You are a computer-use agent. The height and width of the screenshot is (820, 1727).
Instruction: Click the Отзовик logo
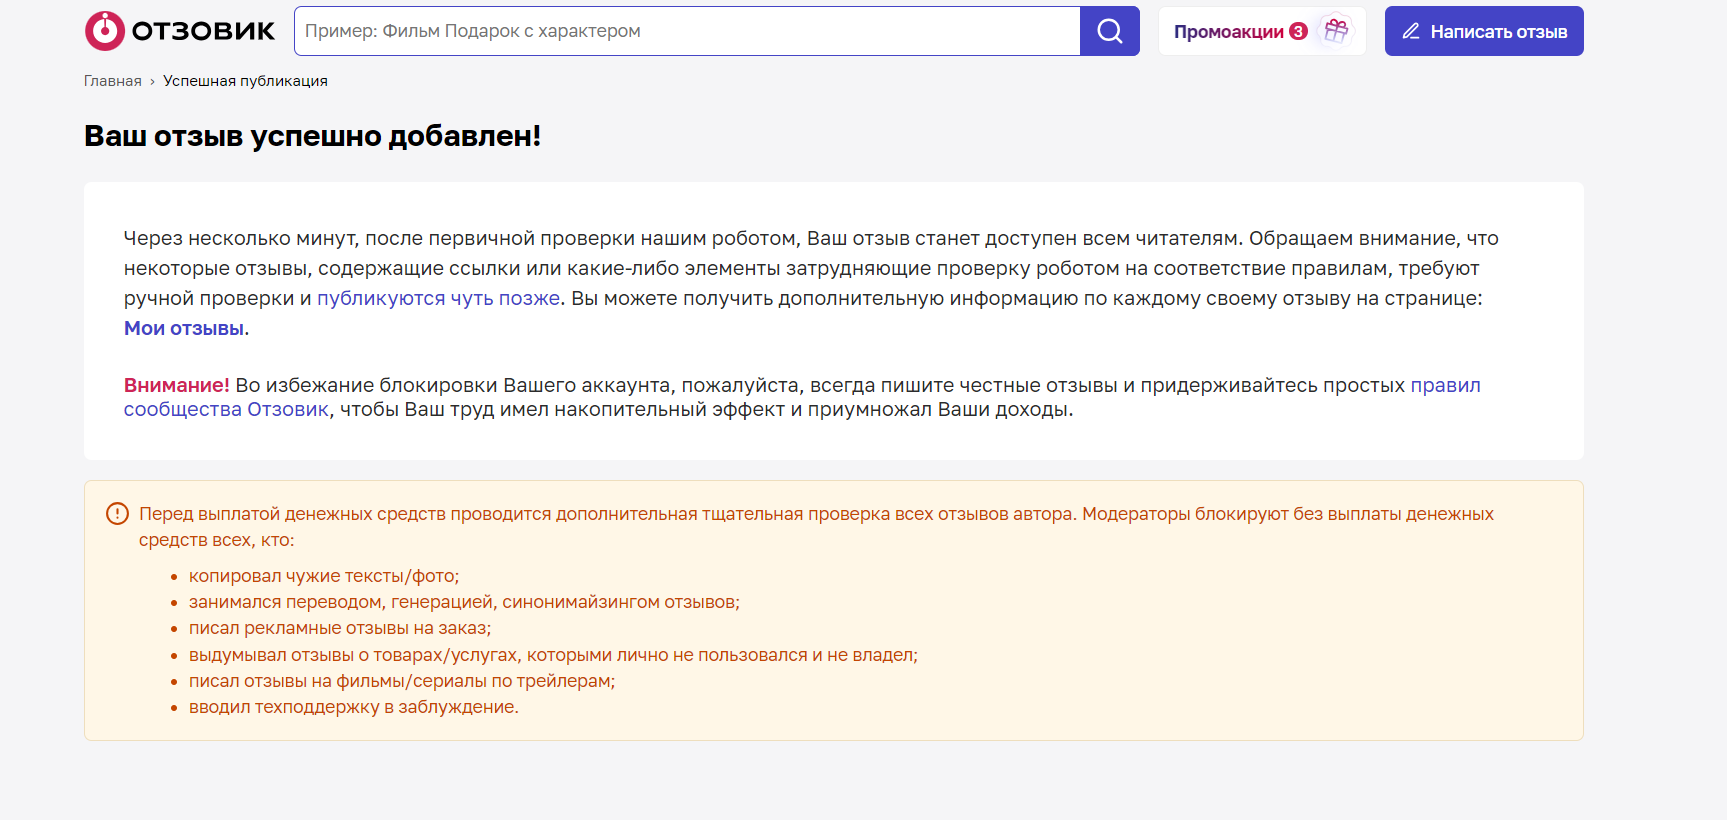pyautogui.click(x=180, y=31)
